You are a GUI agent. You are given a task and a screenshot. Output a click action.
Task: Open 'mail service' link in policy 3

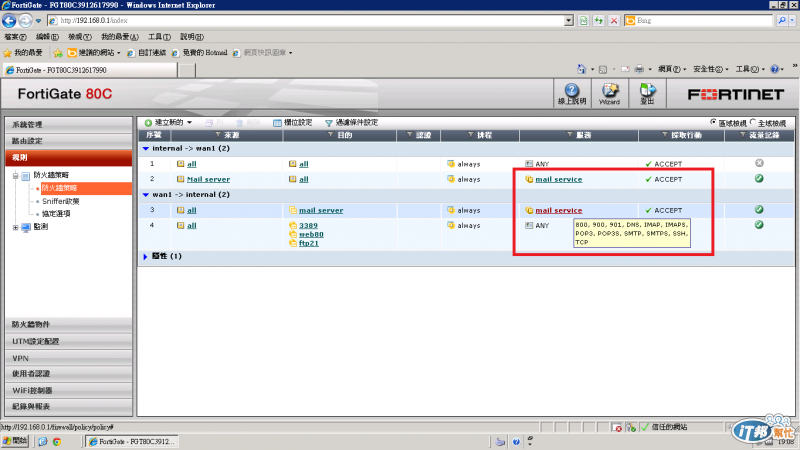[559, 210]
